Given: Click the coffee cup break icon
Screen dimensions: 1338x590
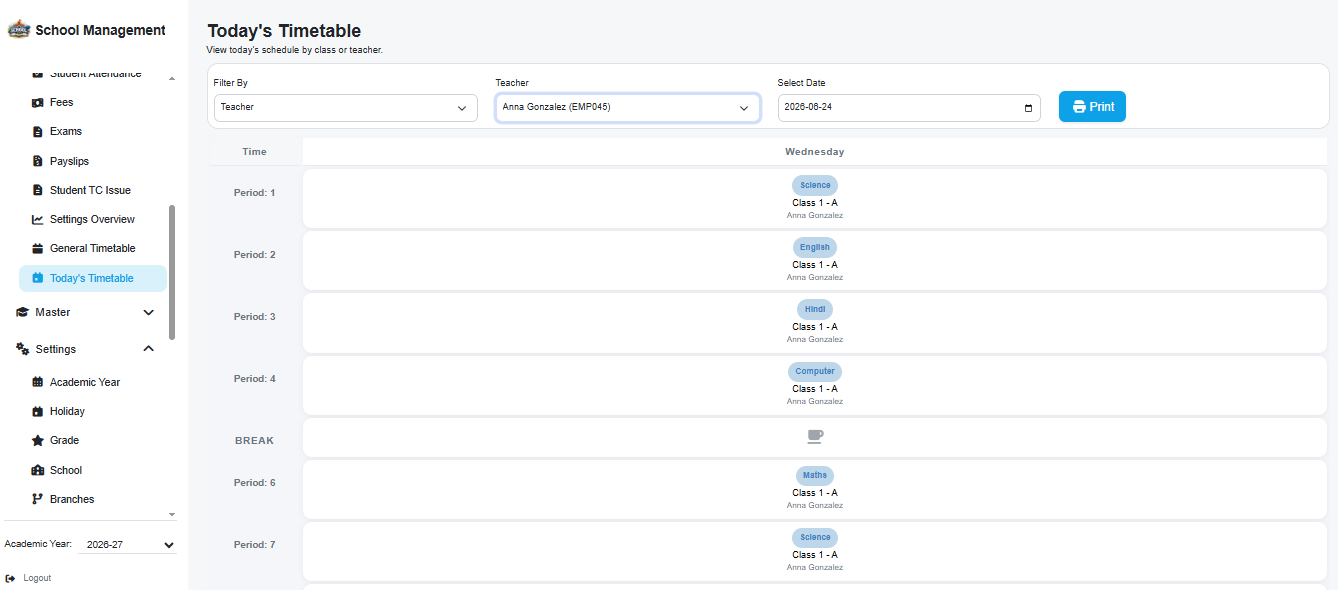Looking at the screenshot, I should point(815,436).
